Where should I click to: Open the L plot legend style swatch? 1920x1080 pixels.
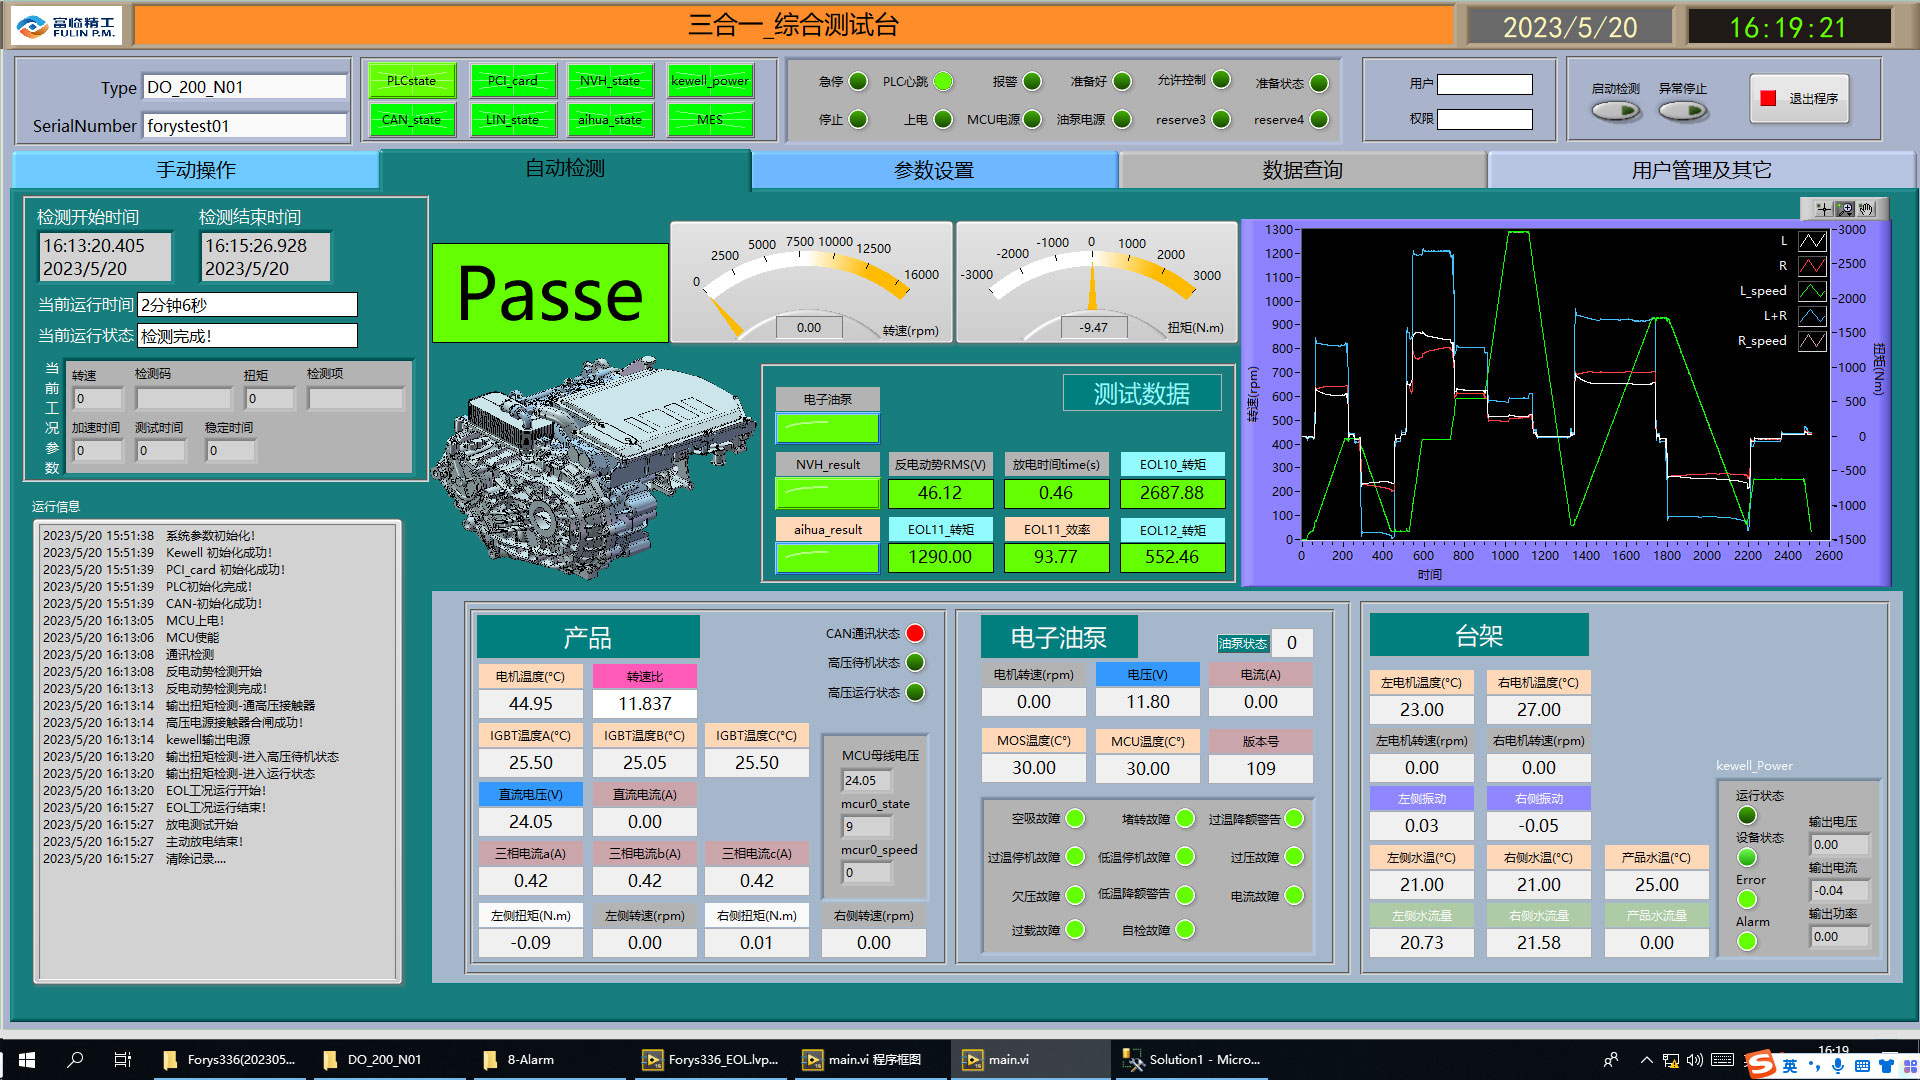[x=1812, y=241]
